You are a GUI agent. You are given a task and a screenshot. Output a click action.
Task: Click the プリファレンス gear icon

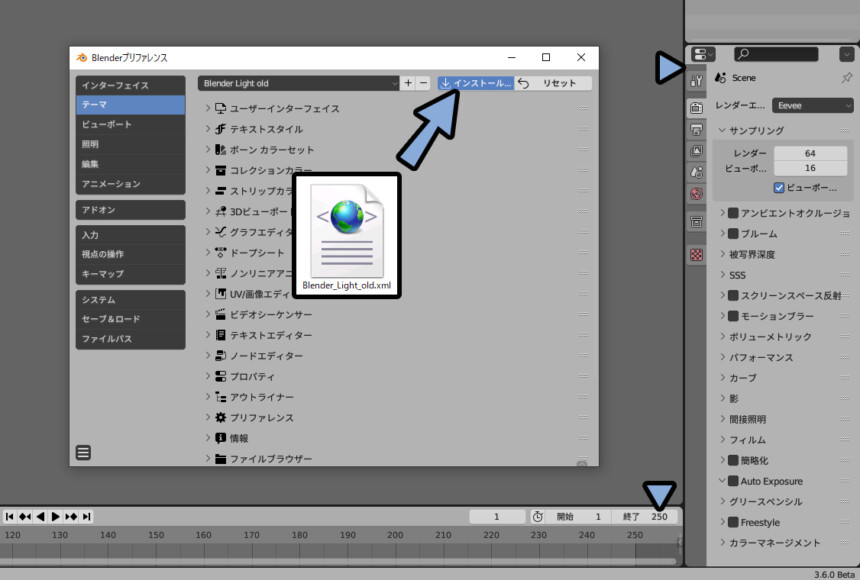220,418
